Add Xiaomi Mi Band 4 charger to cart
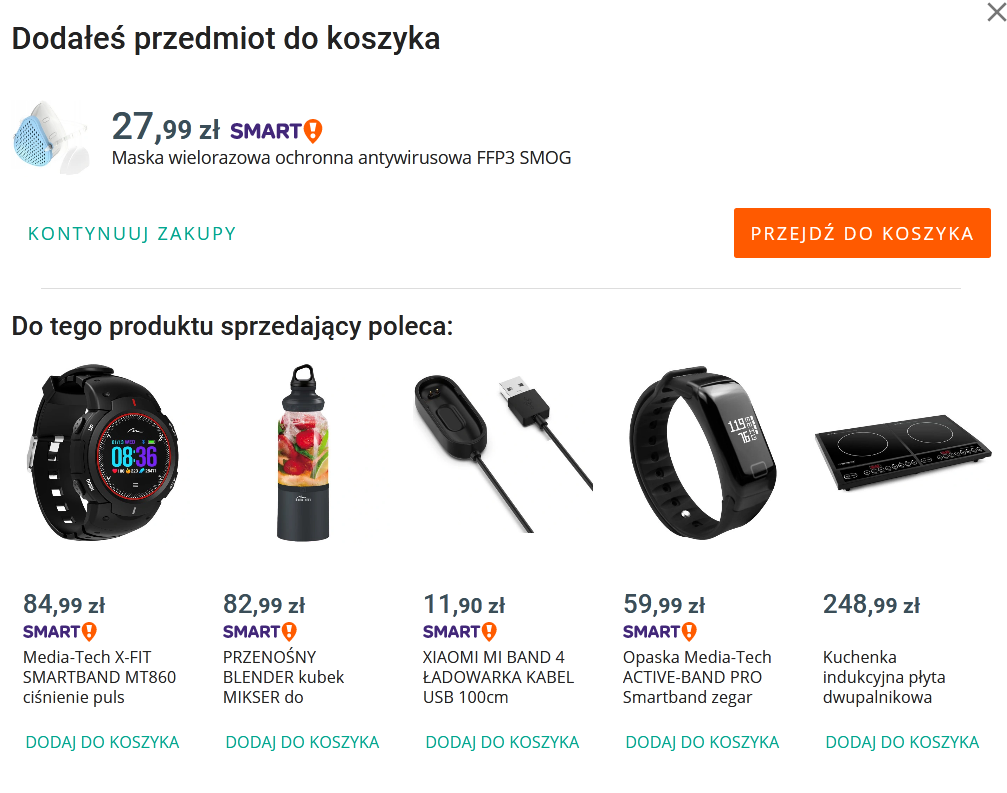 click(x=502, y=742)
